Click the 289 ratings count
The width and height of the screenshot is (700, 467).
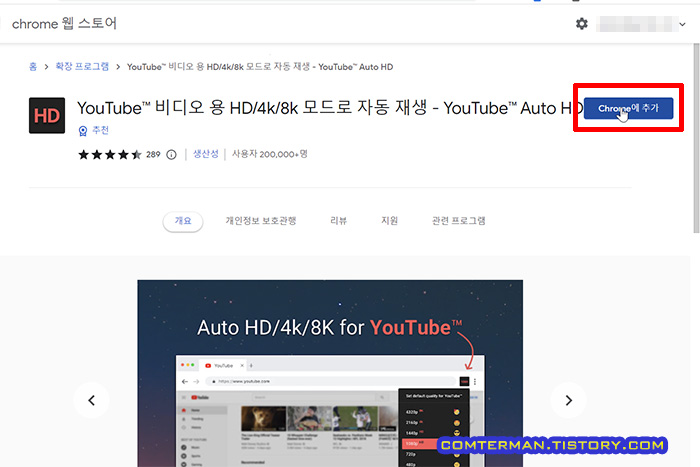click(153, 154)
